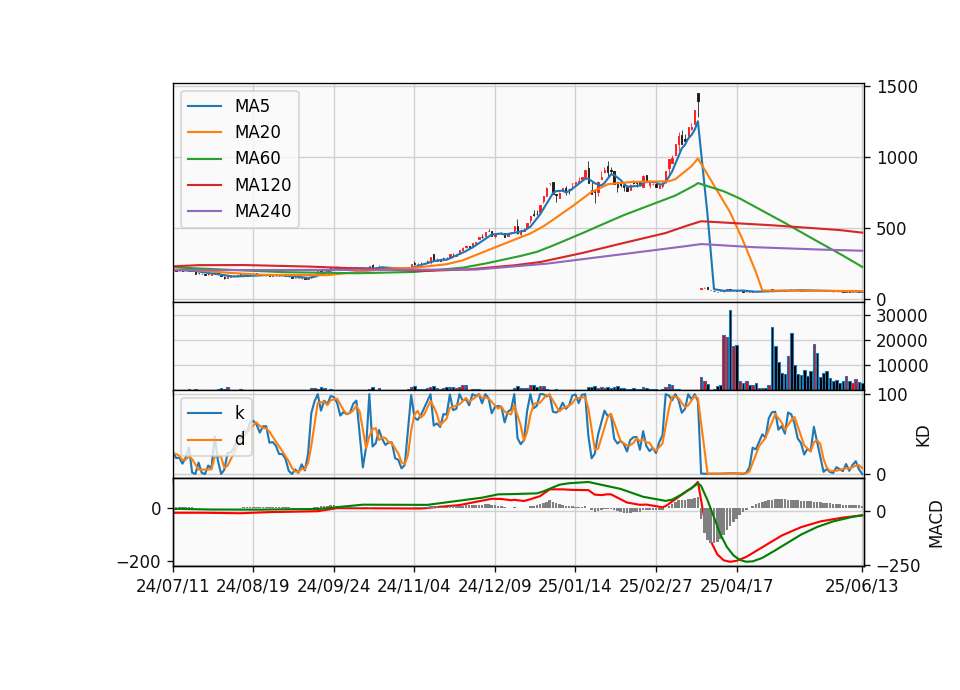Click the 24/08/19 date tick label
Image resolution: width=960 pixels, height=690 pixels.
(253, 586)
